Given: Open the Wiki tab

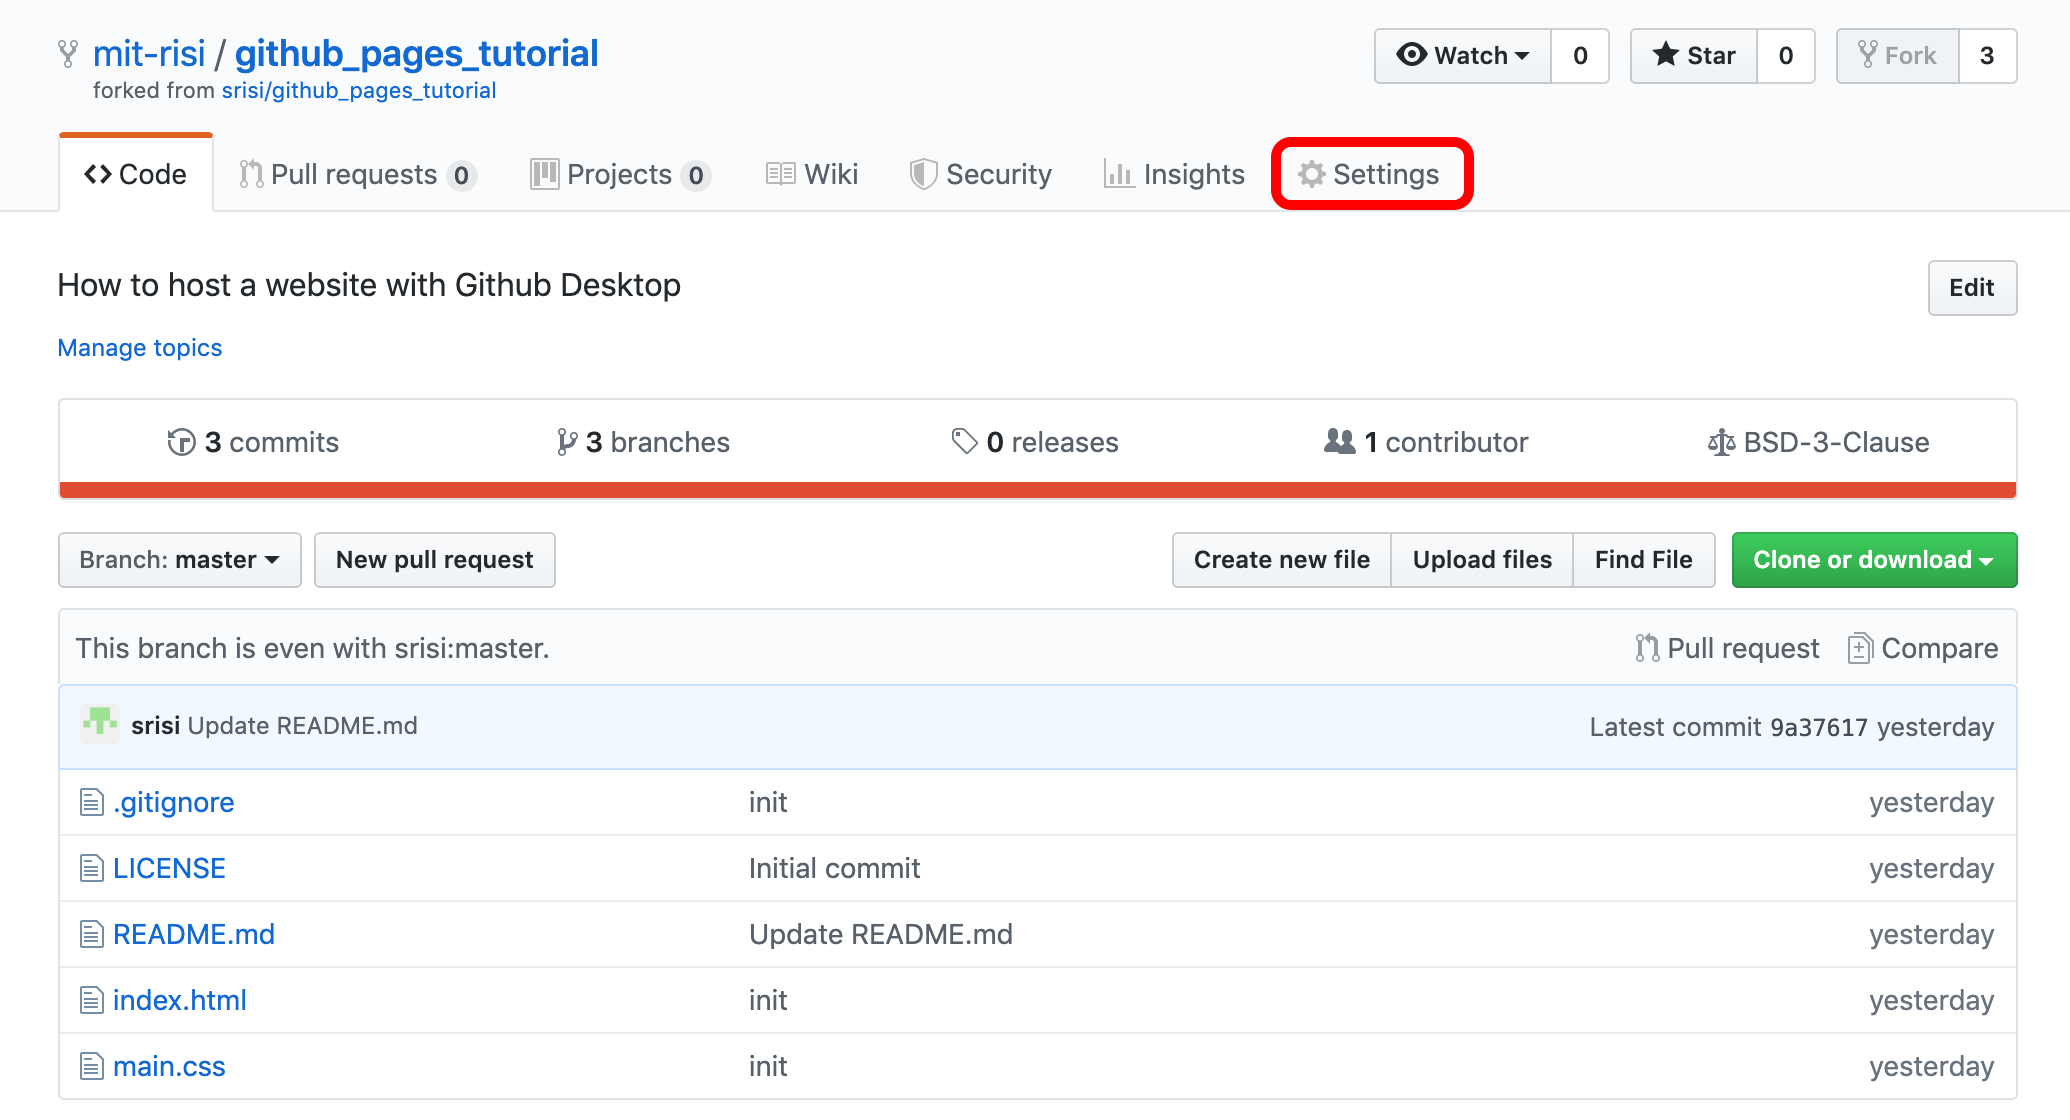Looking at the screenshot, I should [x=812, y=173].
